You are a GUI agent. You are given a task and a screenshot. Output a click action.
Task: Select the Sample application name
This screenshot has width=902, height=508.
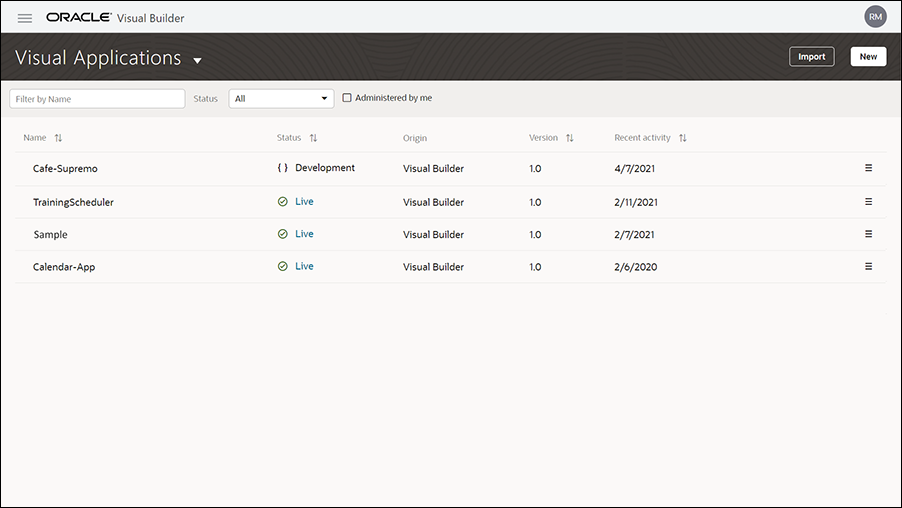tap(50, 235)
